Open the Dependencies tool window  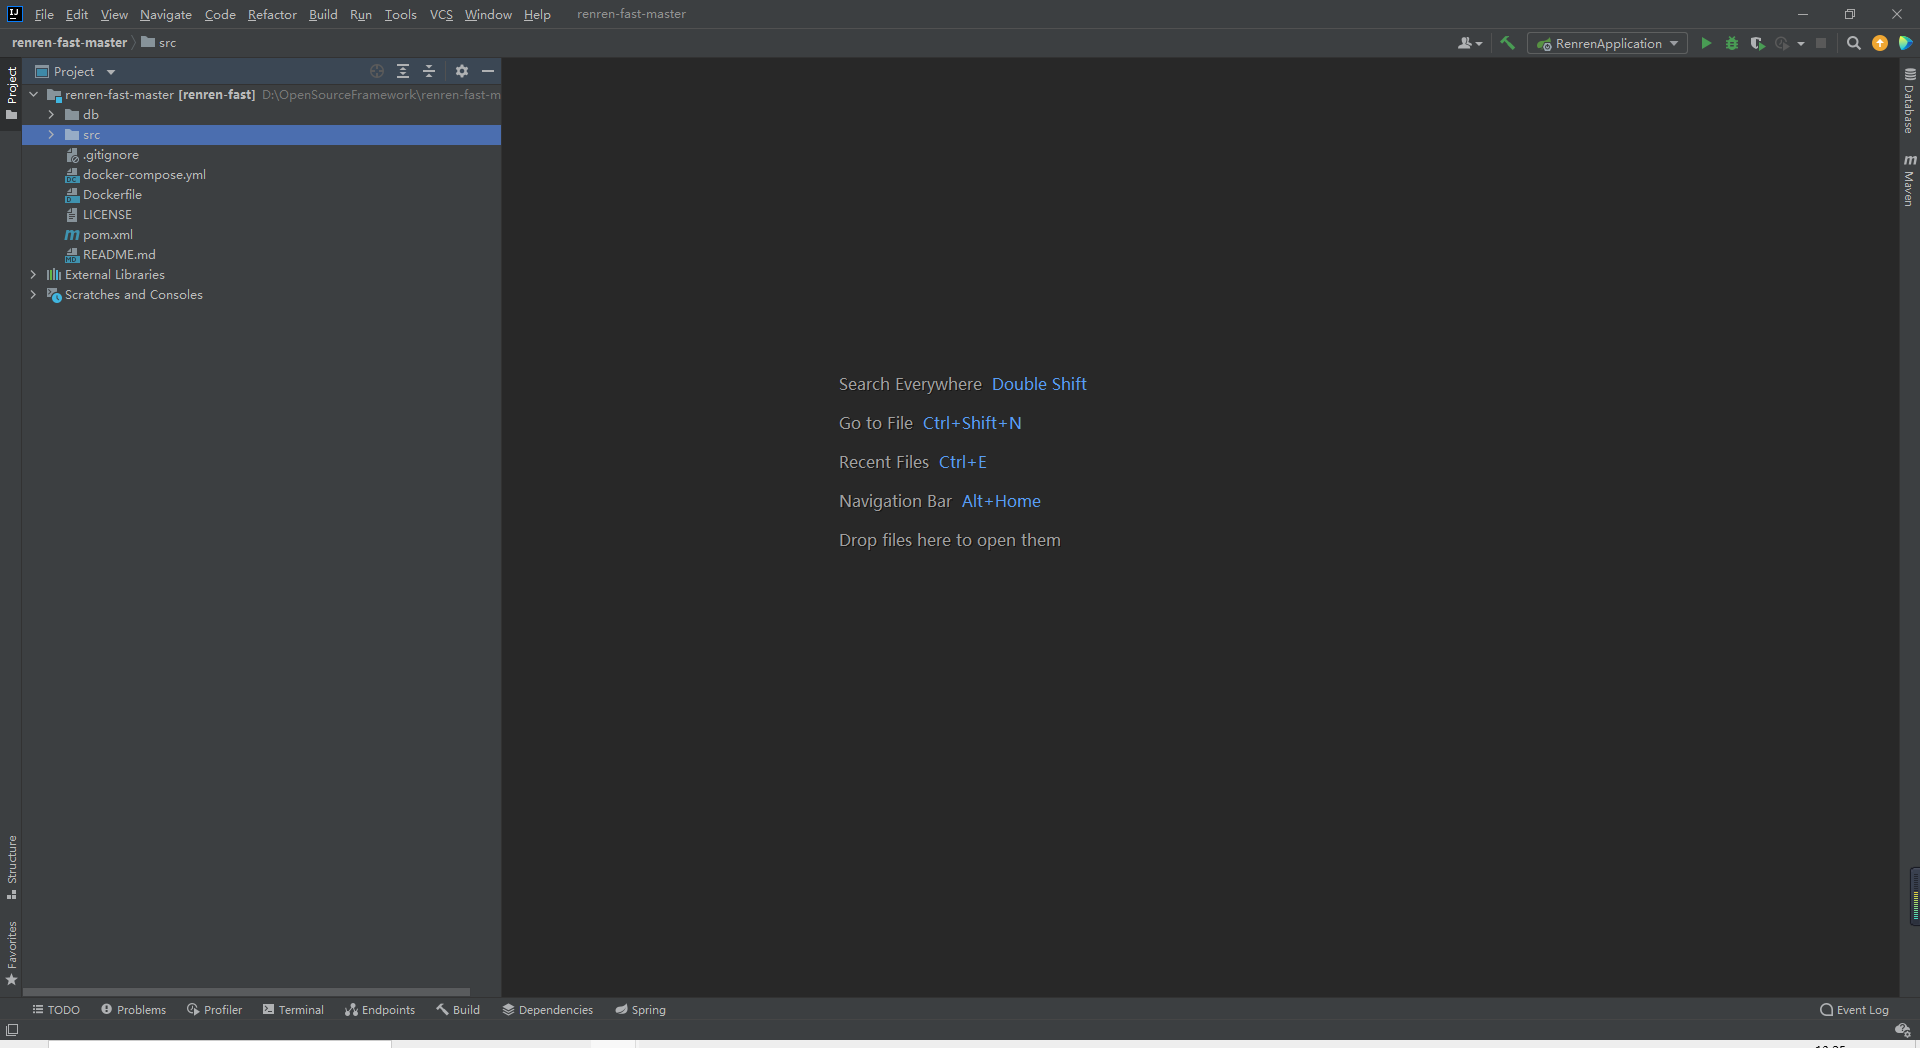547,1009
